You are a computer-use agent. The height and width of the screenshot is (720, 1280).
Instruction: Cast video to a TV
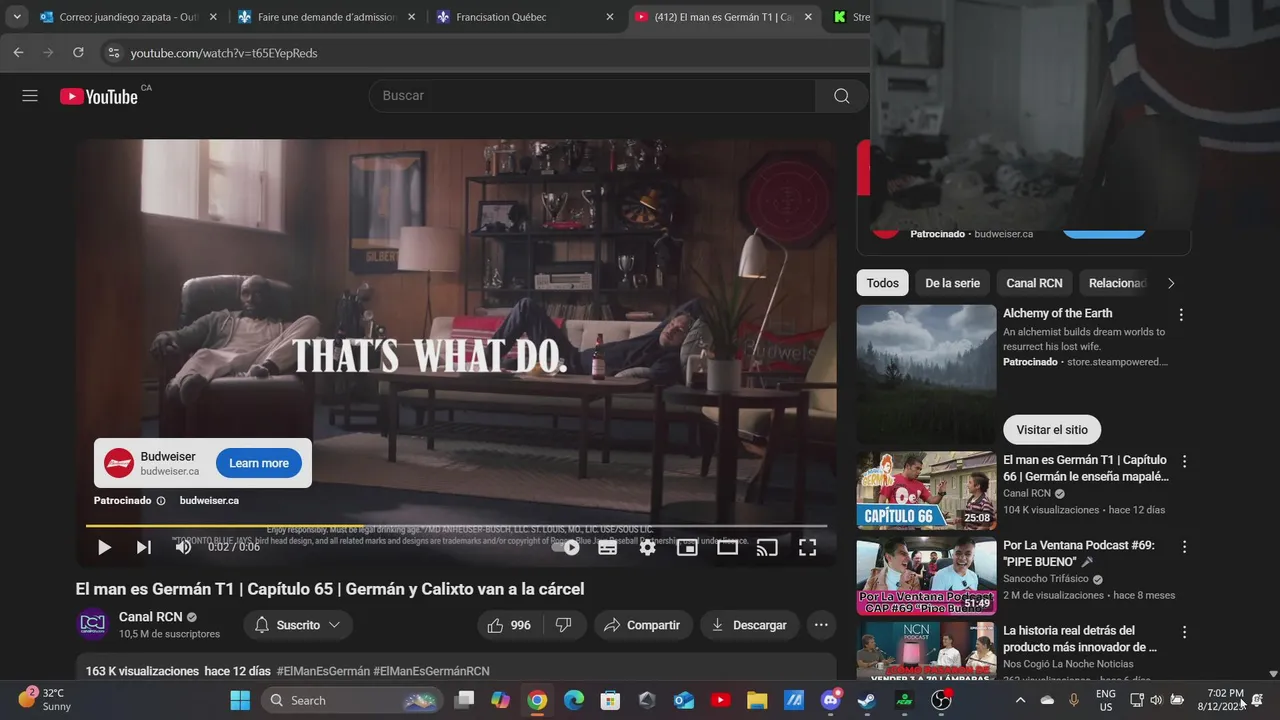[767, 547]
